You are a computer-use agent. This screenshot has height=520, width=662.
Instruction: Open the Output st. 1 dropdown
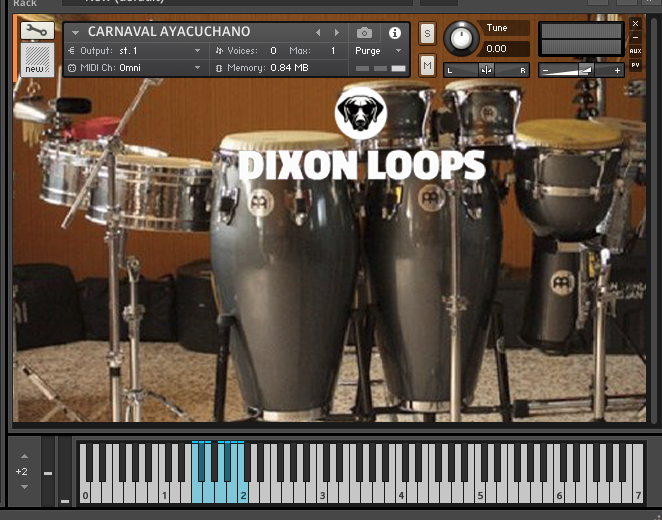click(197, 50)
